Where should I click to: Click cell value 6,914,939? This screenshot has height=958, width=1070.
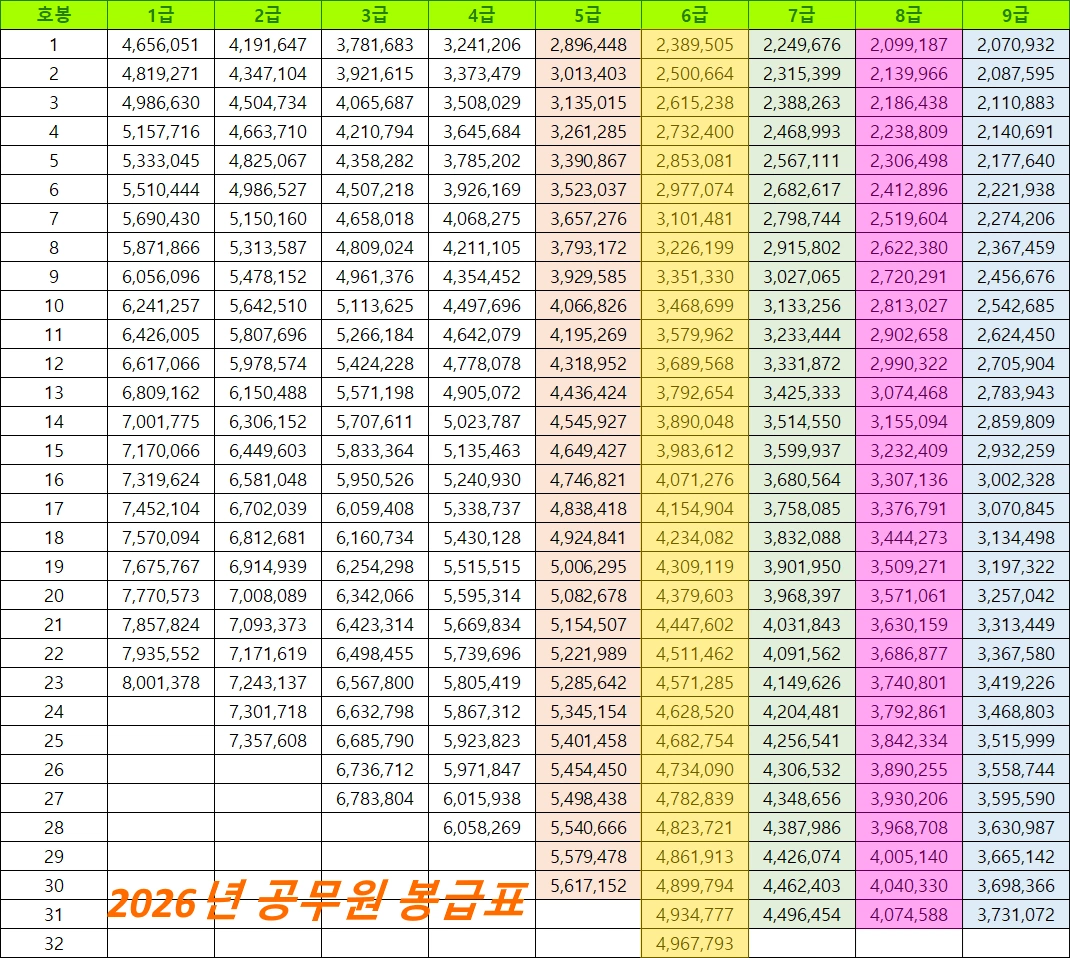click(x=268, y=567)
